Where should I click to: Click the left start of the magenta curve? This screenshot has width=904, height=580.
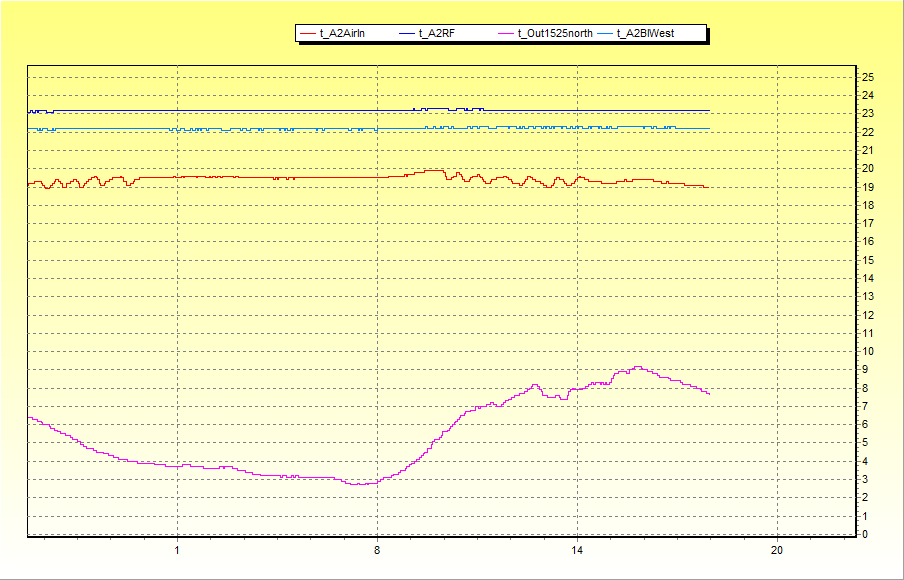pyautogui.click(x=29, y=418)
